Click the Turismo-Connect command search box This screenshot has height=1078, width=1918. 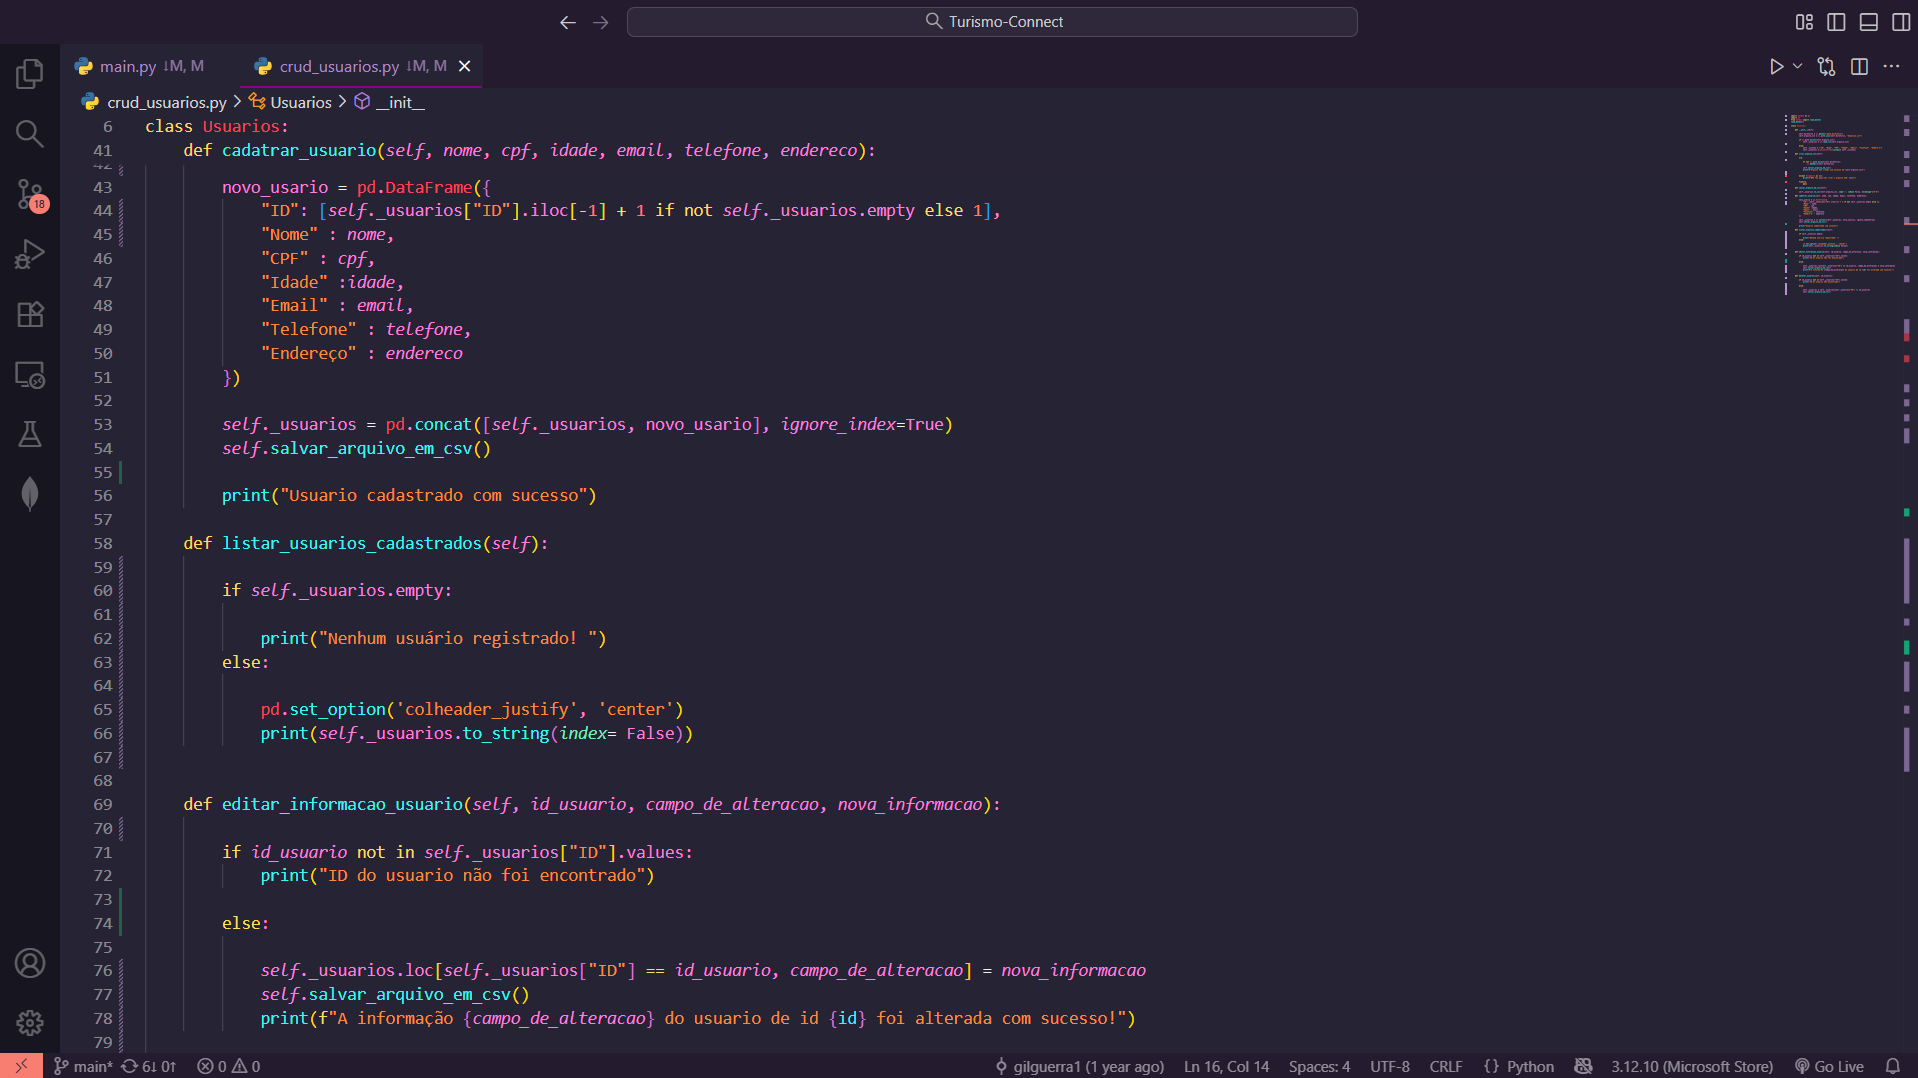[x=991, y=22]
